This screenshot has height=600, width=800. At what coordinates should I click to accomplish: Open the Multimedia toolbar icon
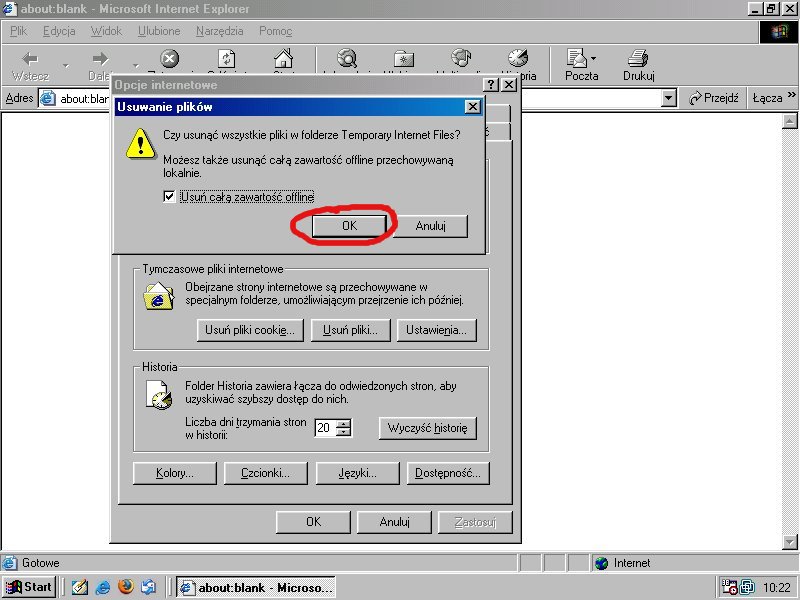tap(461, 58)
